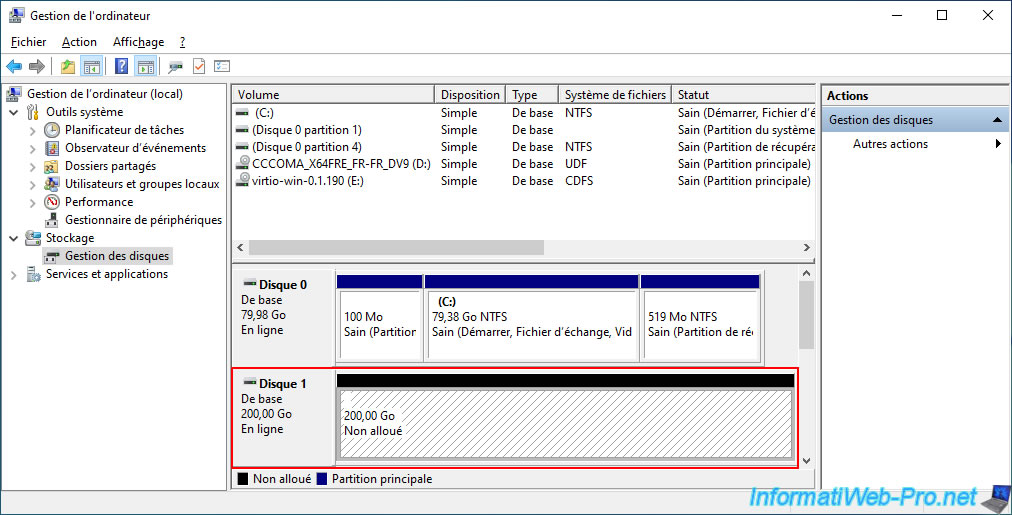This screenshot has height=515, width=1012.
Task: Click the volume list scroll left arrow
Action: pos(241,248)
